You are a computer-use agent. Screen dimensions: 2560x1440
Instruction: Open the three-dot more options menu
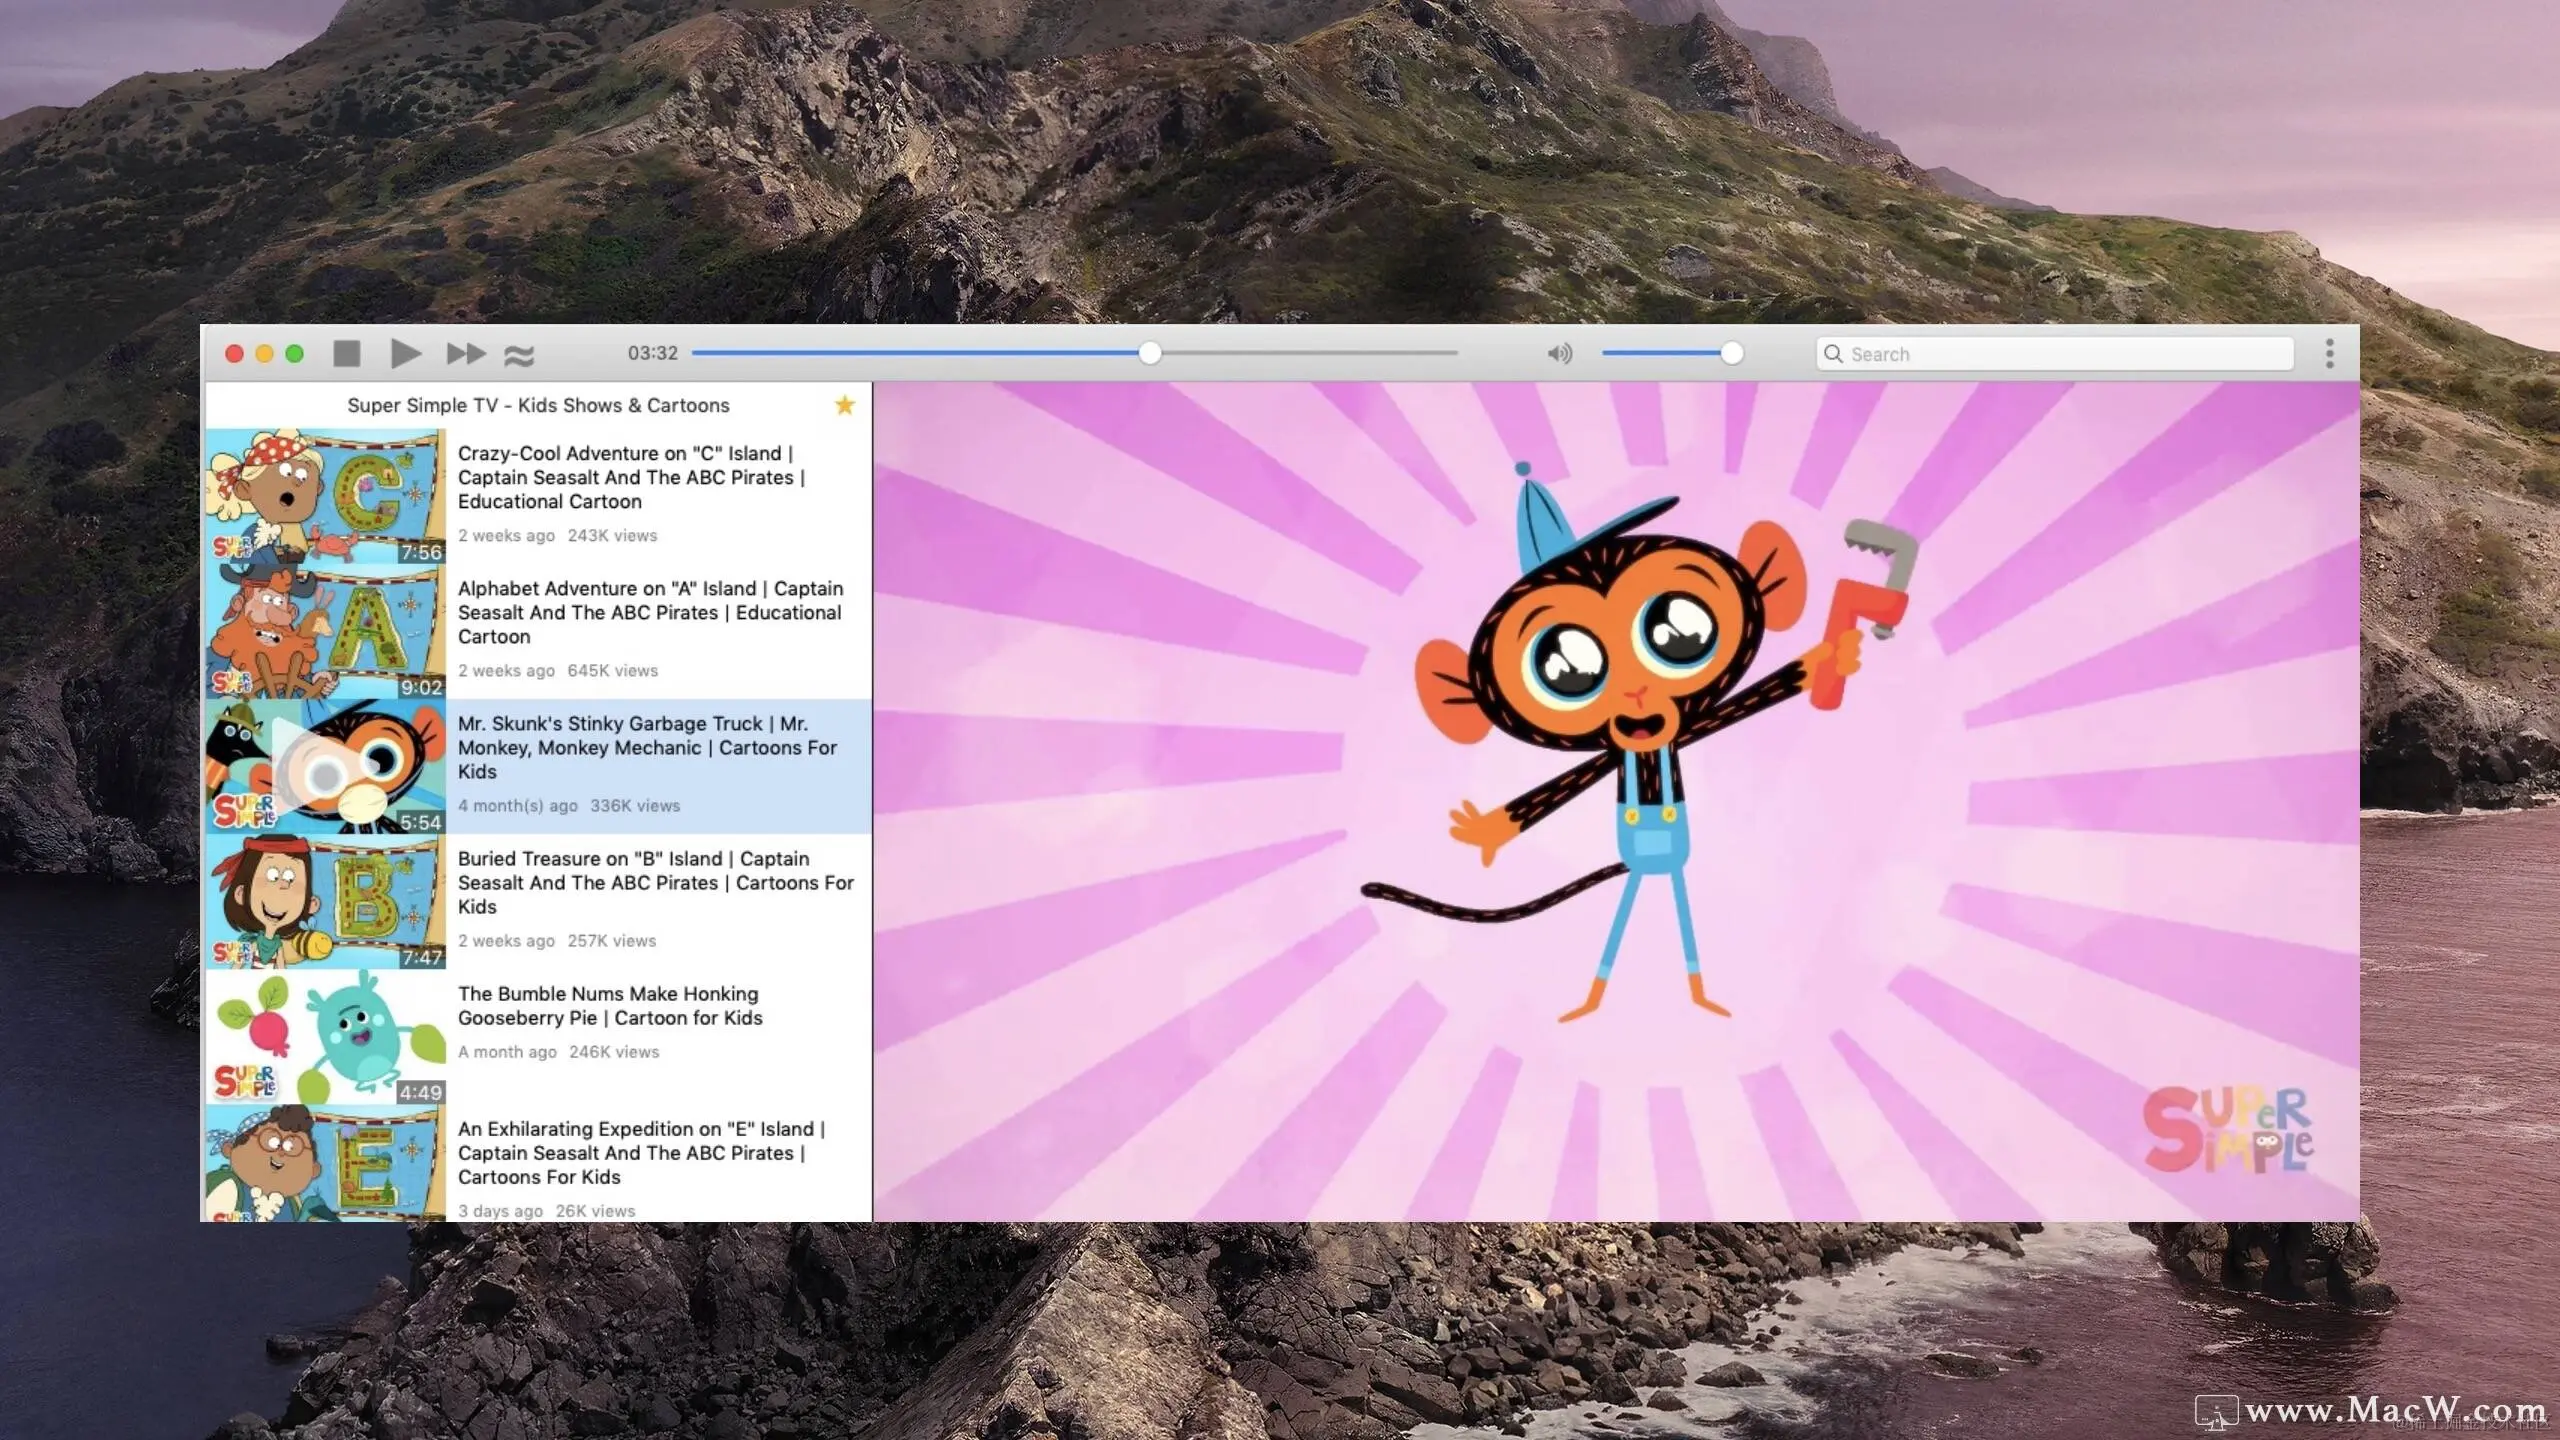click(x=2329, y=353)
